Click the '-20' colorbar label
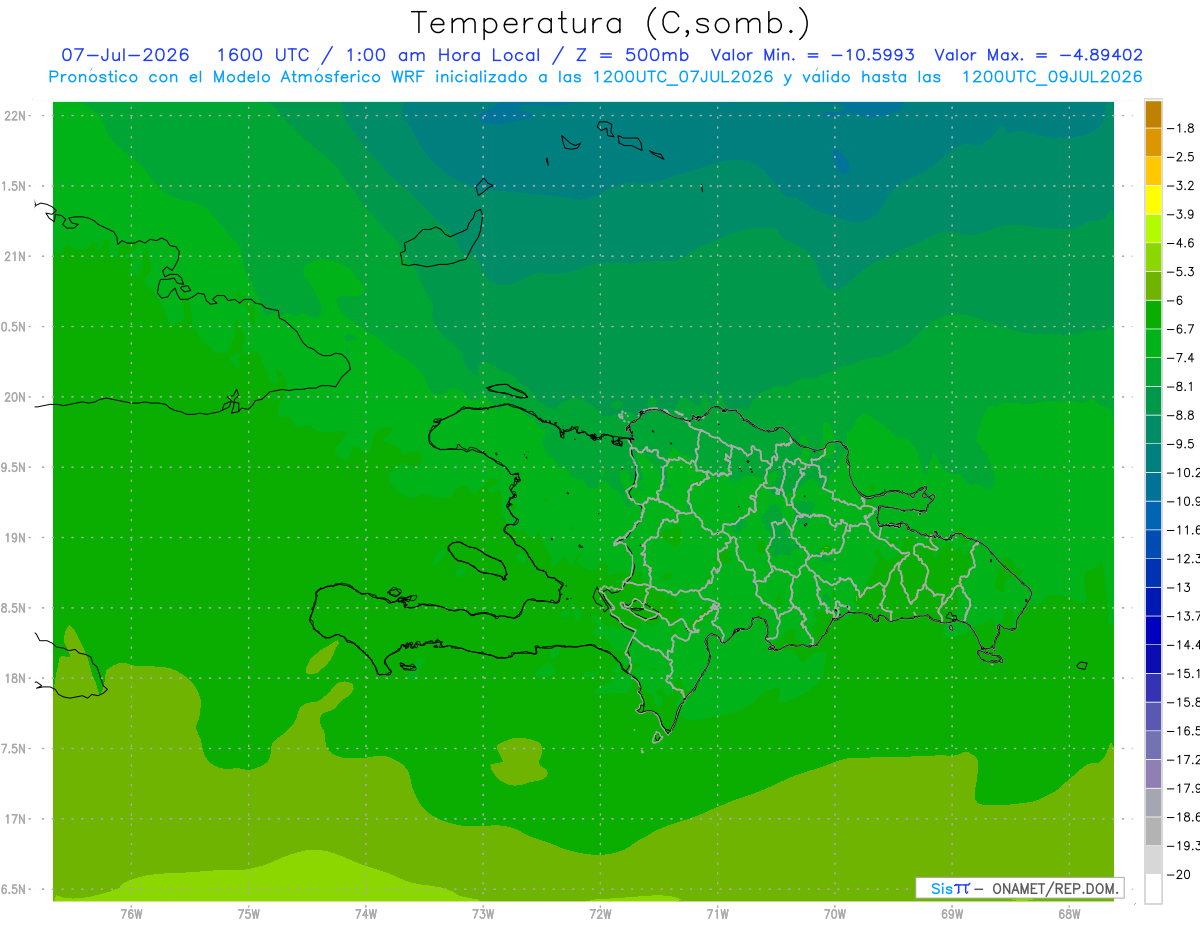The height and width of the screenshot is (927, 1200). point(1180,874)
